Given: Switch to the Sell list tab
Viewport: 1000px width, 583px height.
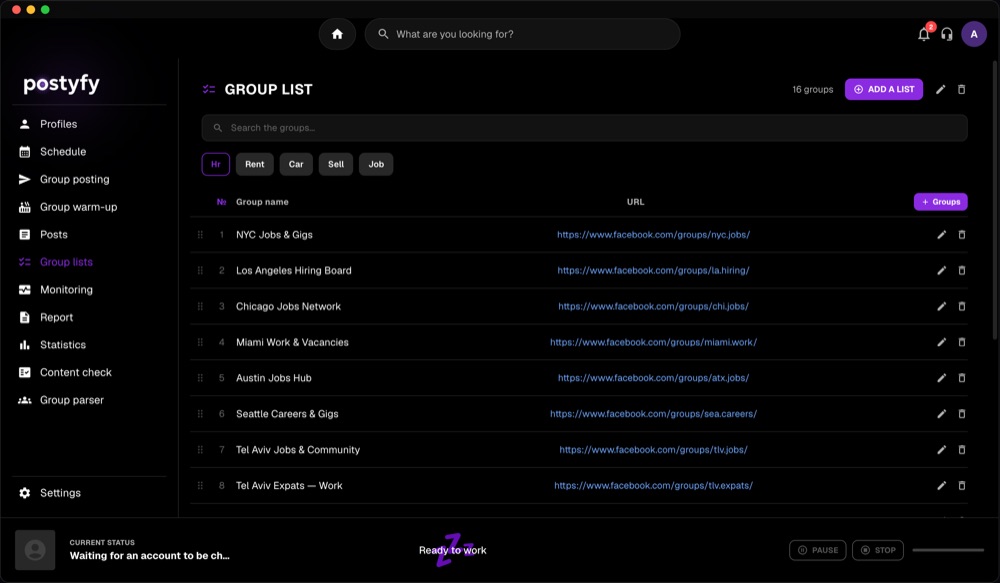Looking at the screenshot, I should [336, 164].
